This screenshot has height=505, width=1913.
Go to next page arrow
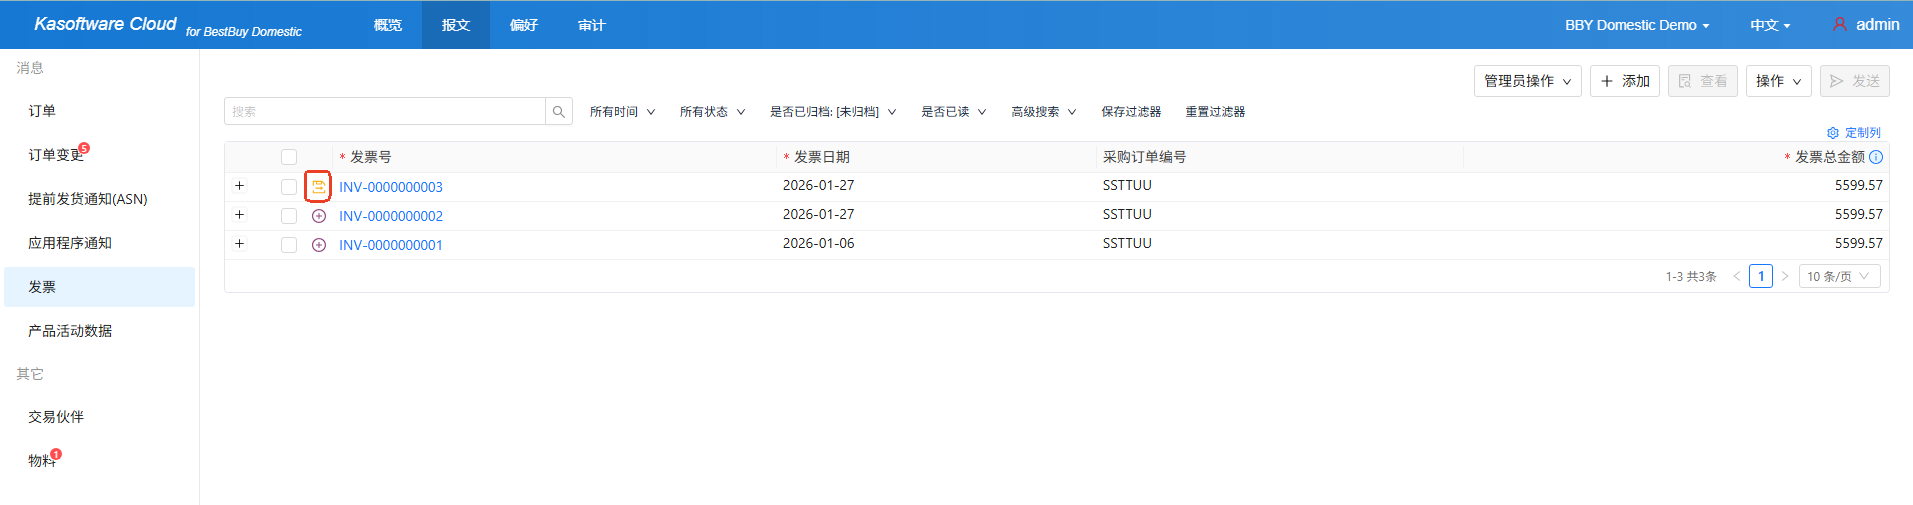(1785, 276)
